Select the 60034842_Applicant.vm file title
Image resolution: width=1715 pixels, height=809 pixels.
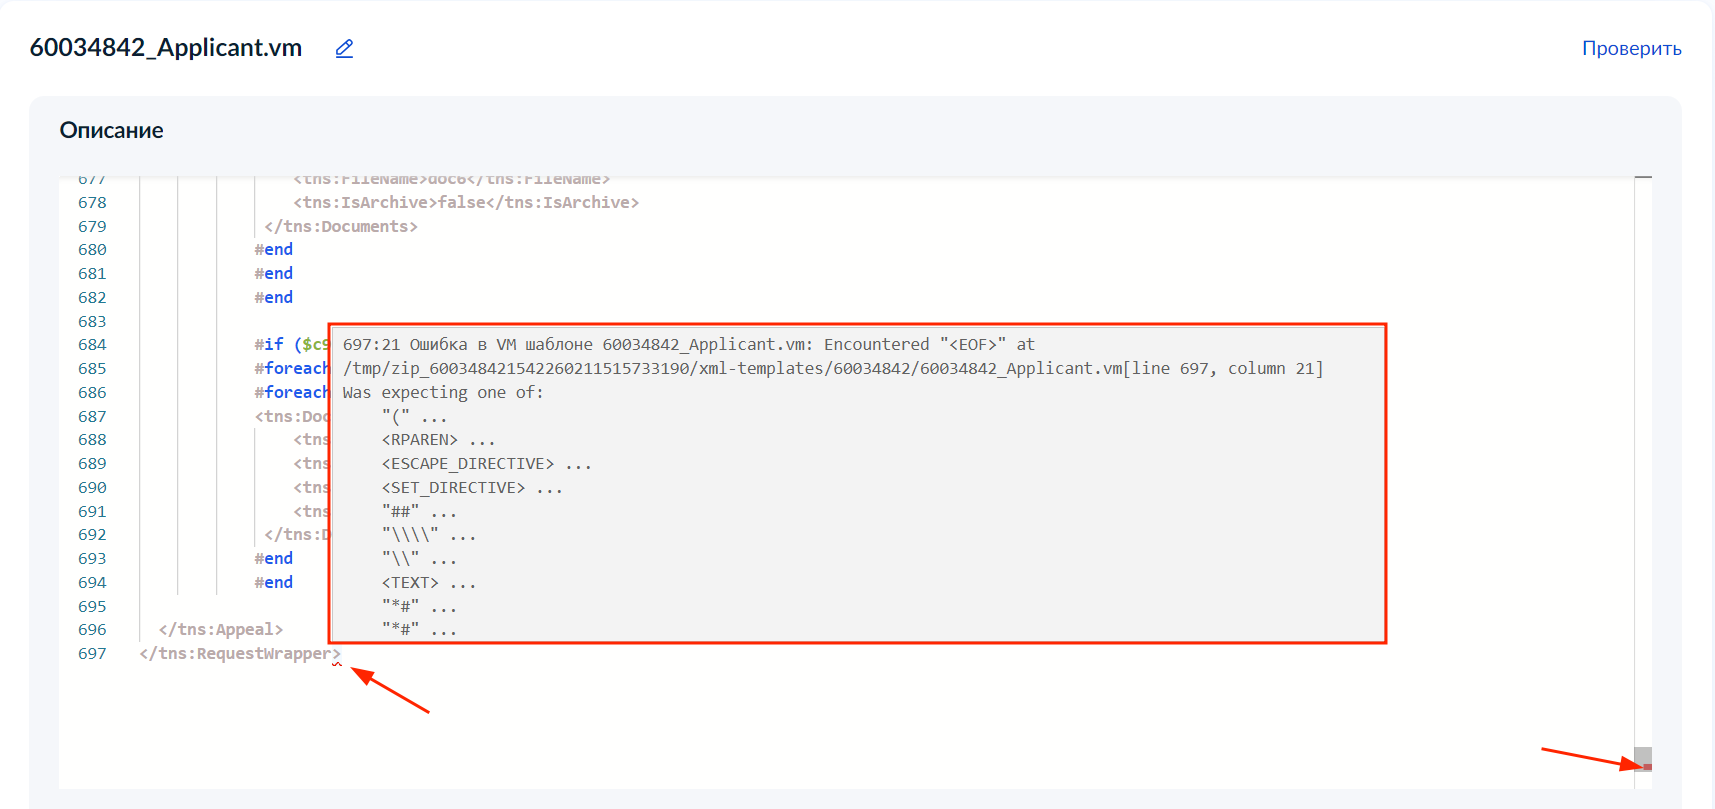coord(166,48)
